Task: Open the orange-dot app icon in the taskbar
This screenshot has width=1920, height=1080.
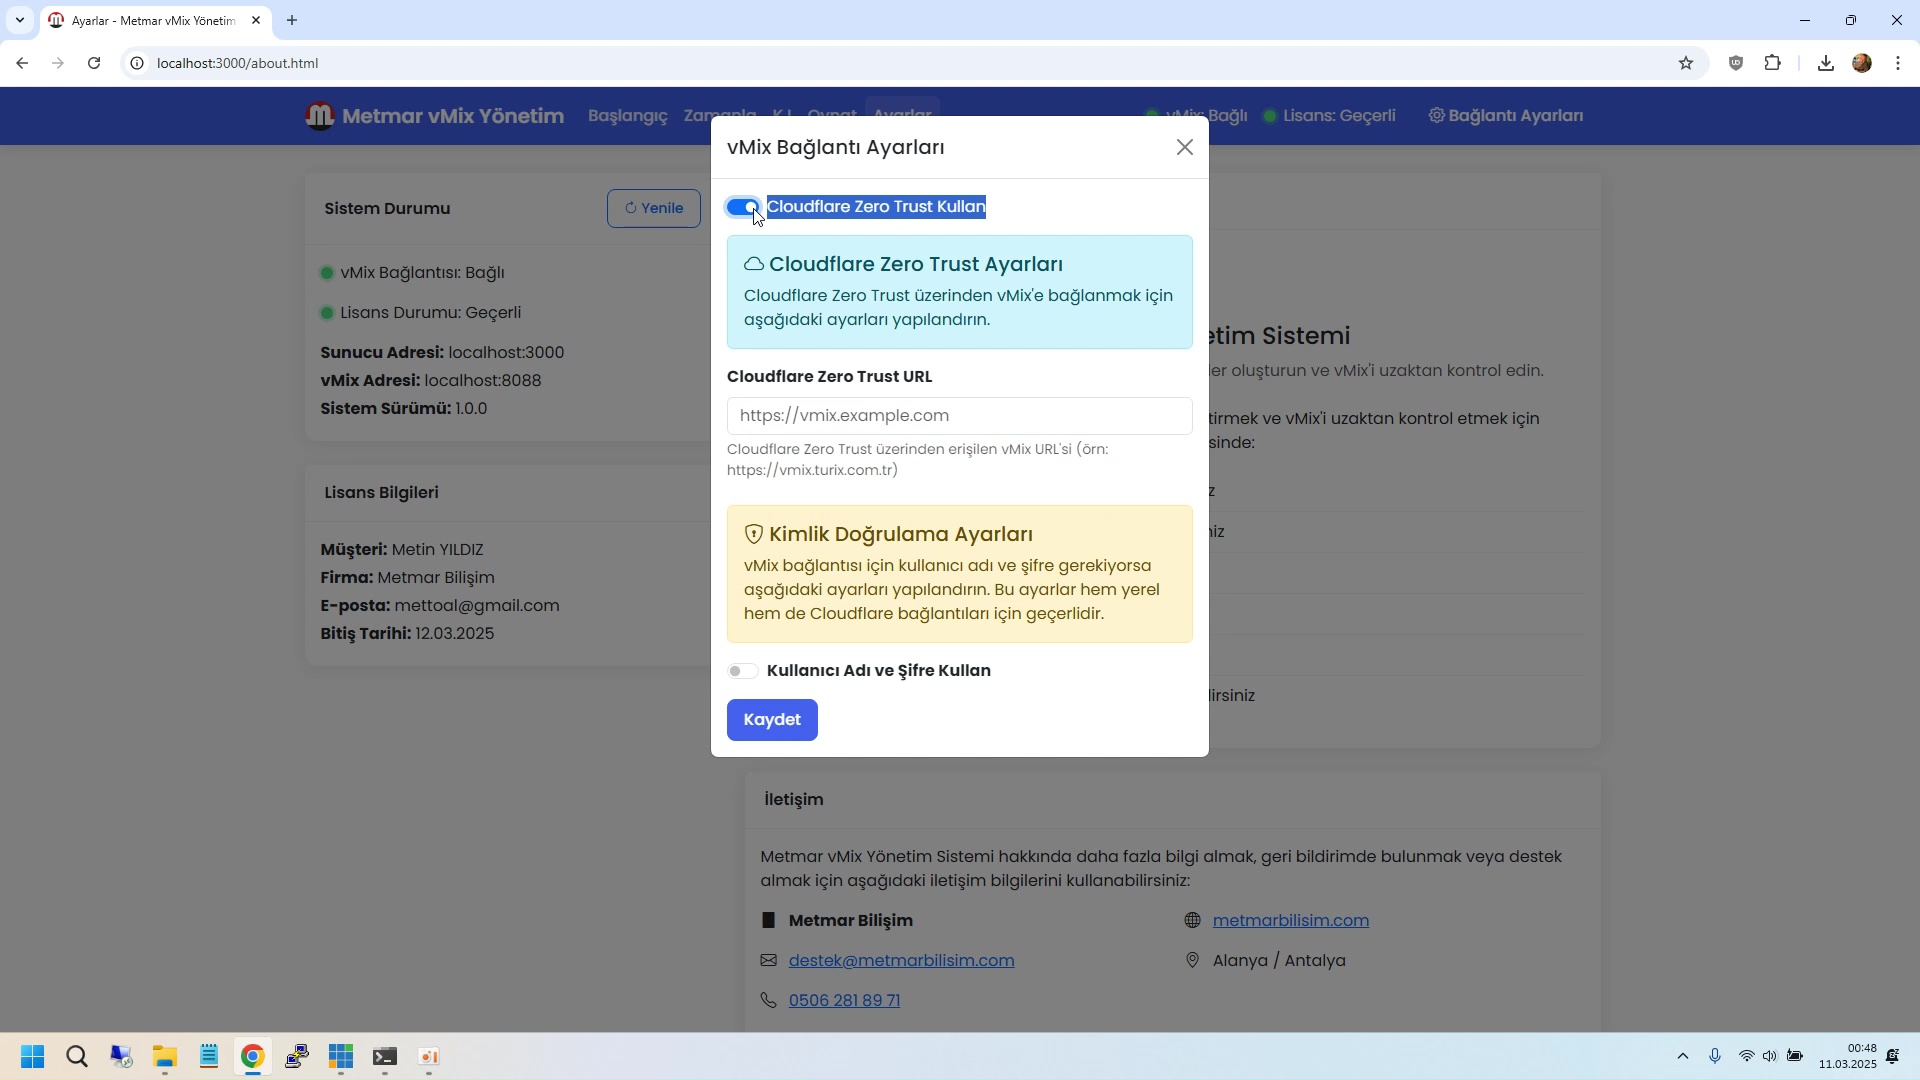Action: coord(429,1057)
